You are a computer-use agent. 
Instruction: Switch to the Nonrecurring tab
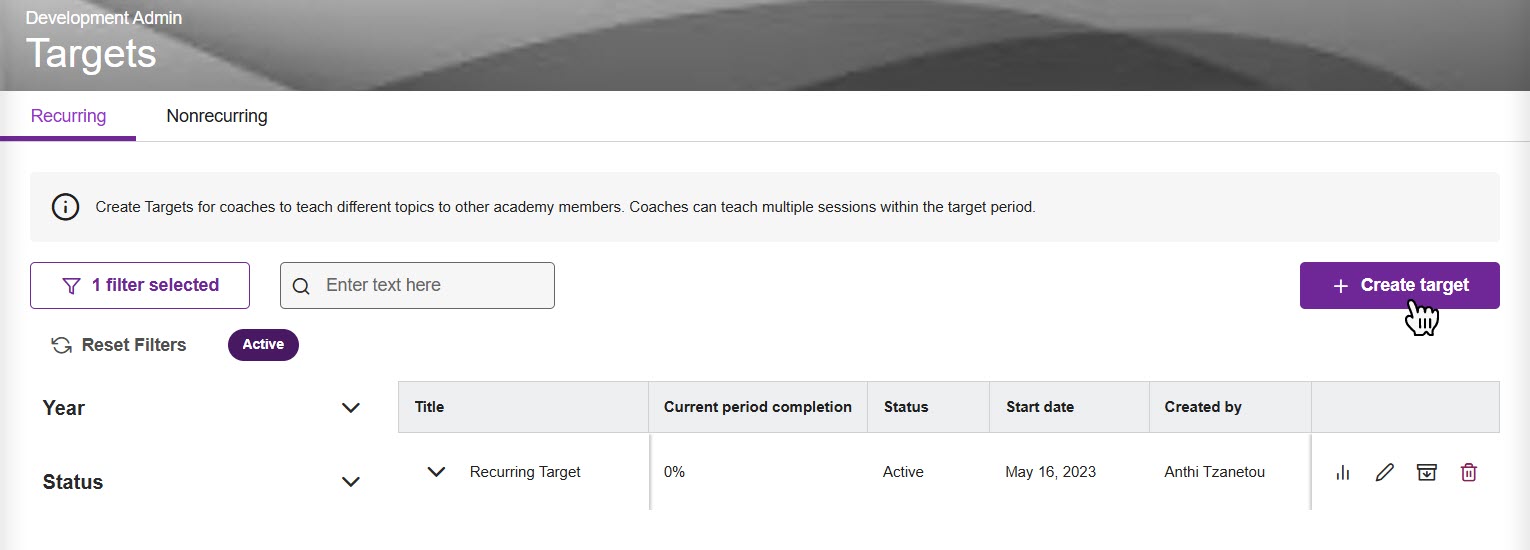217,116
